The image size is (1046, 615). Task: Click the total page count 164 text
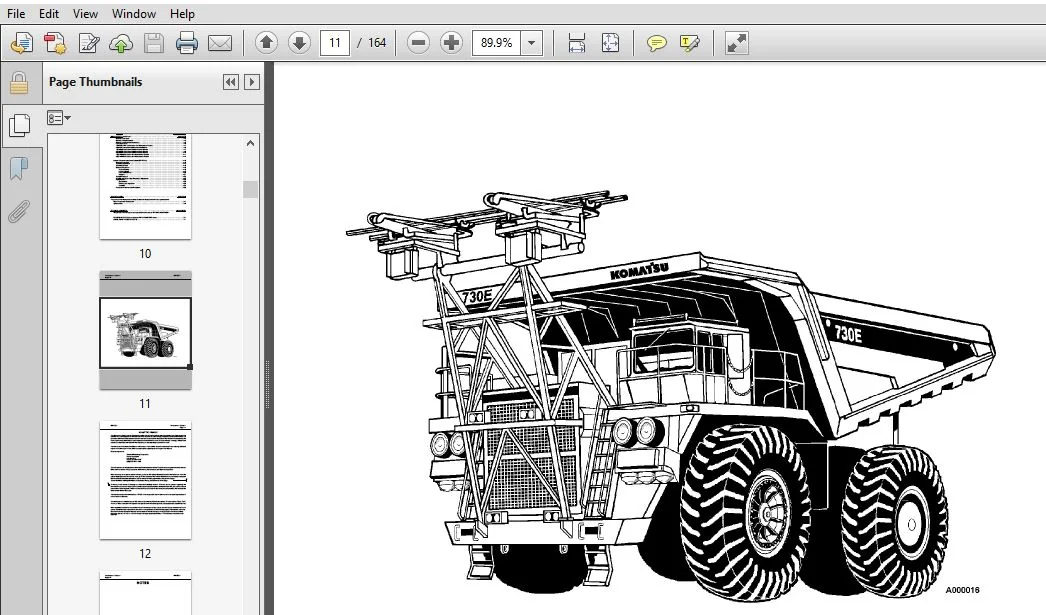pos(377,43)
